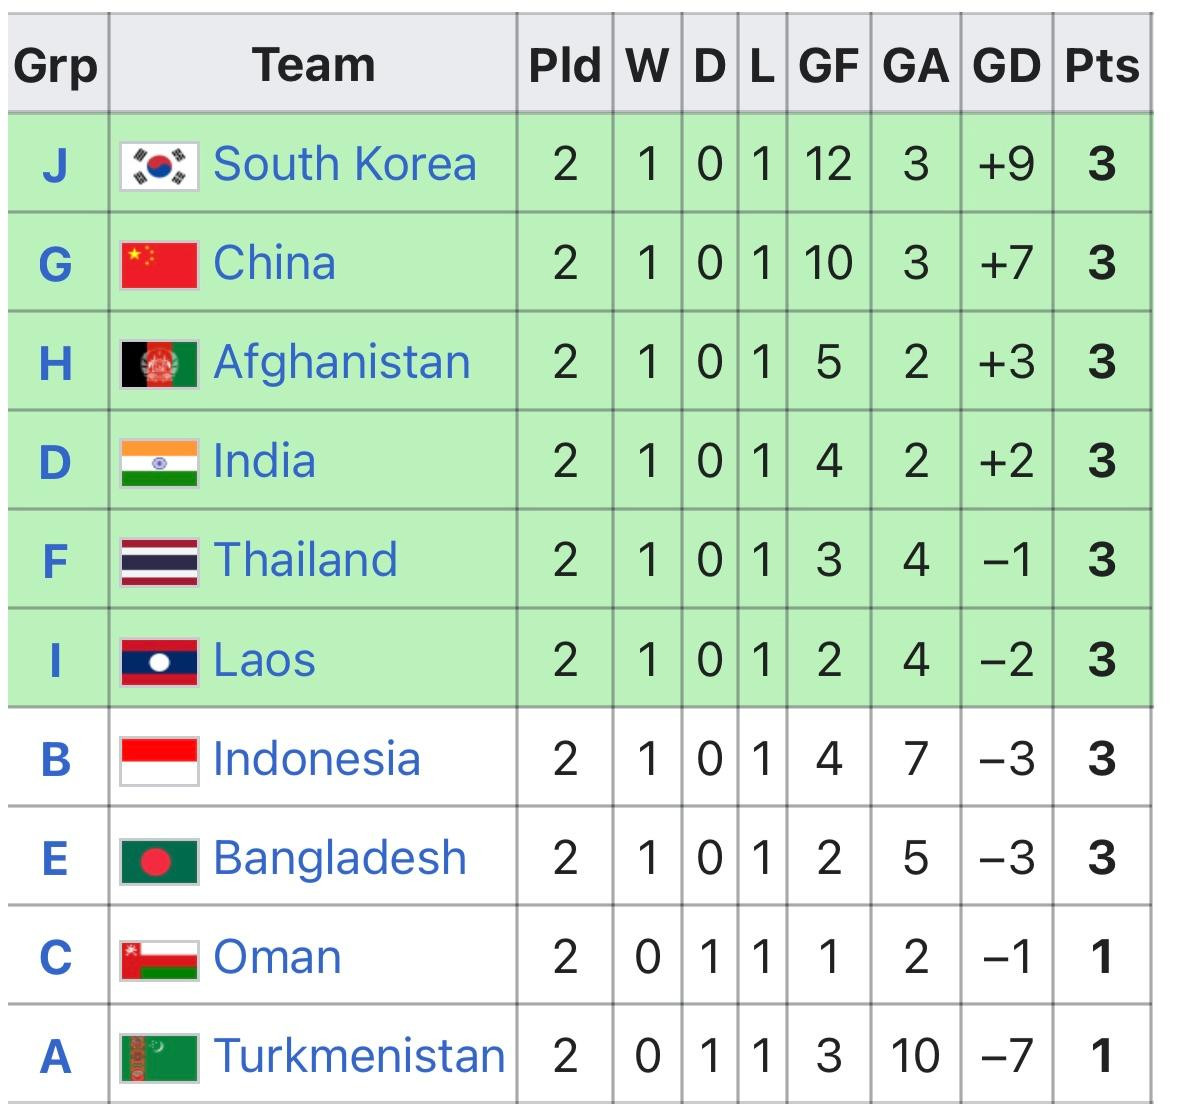This screenshot has height=1110, width=1202.
Task: Open the Afghanistan team link
Action: pos(342,362)
